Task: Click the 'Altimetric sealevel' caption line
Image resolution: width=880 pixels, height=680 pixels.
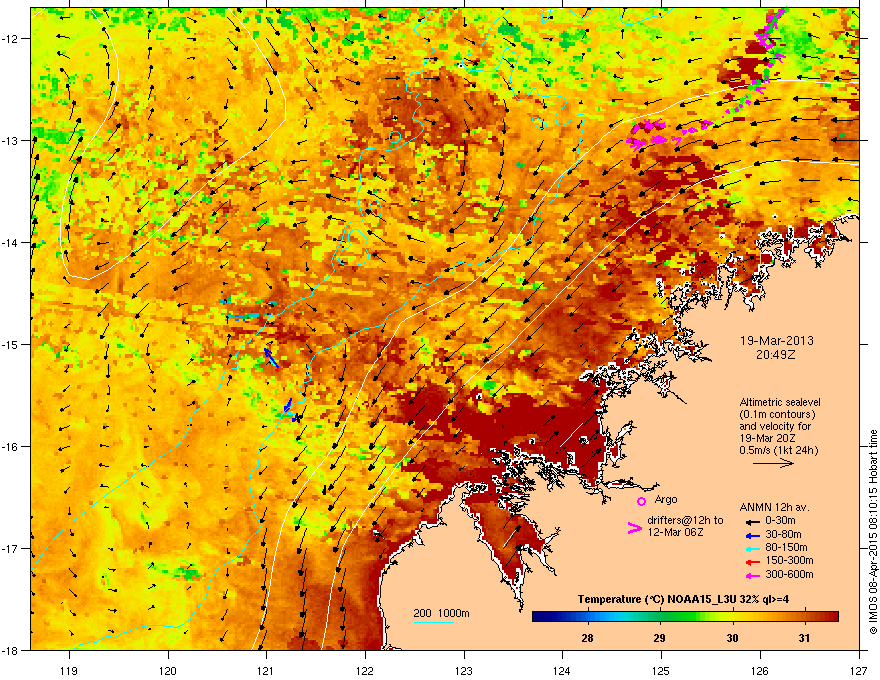Action: pos(780,402)
